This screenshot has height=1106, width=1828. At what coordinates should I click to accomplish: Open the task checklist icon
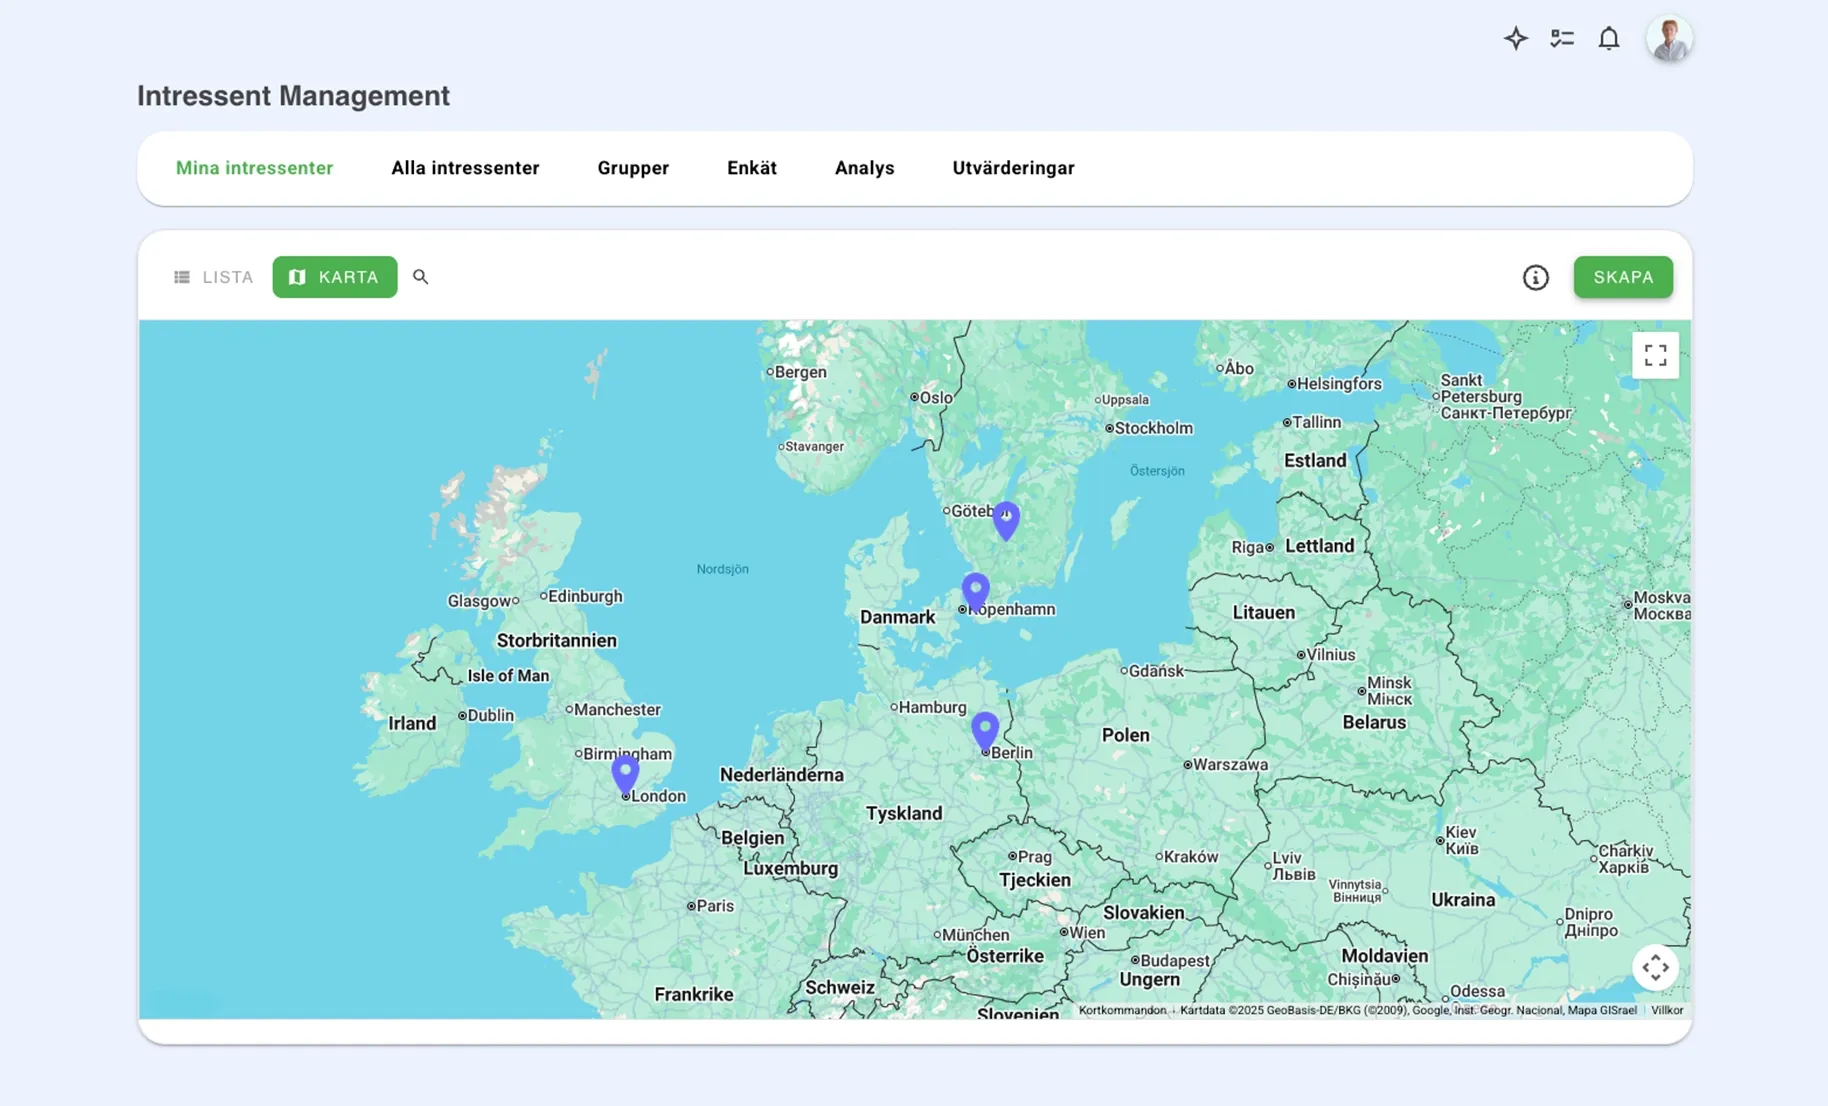point(1562,39)
